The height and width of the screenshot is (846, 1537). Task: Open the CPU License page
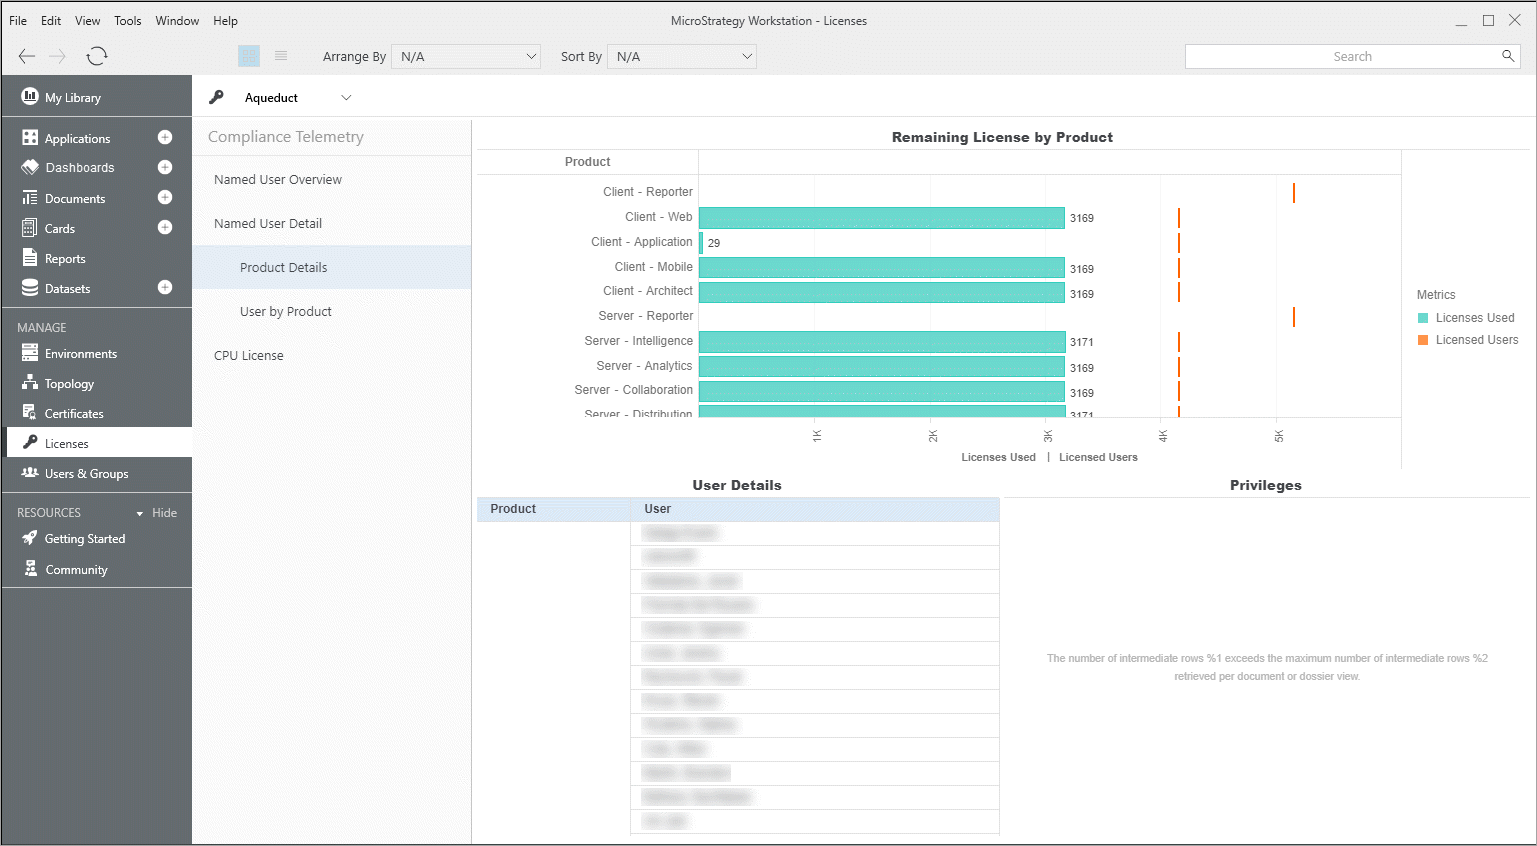coord(249,356)
